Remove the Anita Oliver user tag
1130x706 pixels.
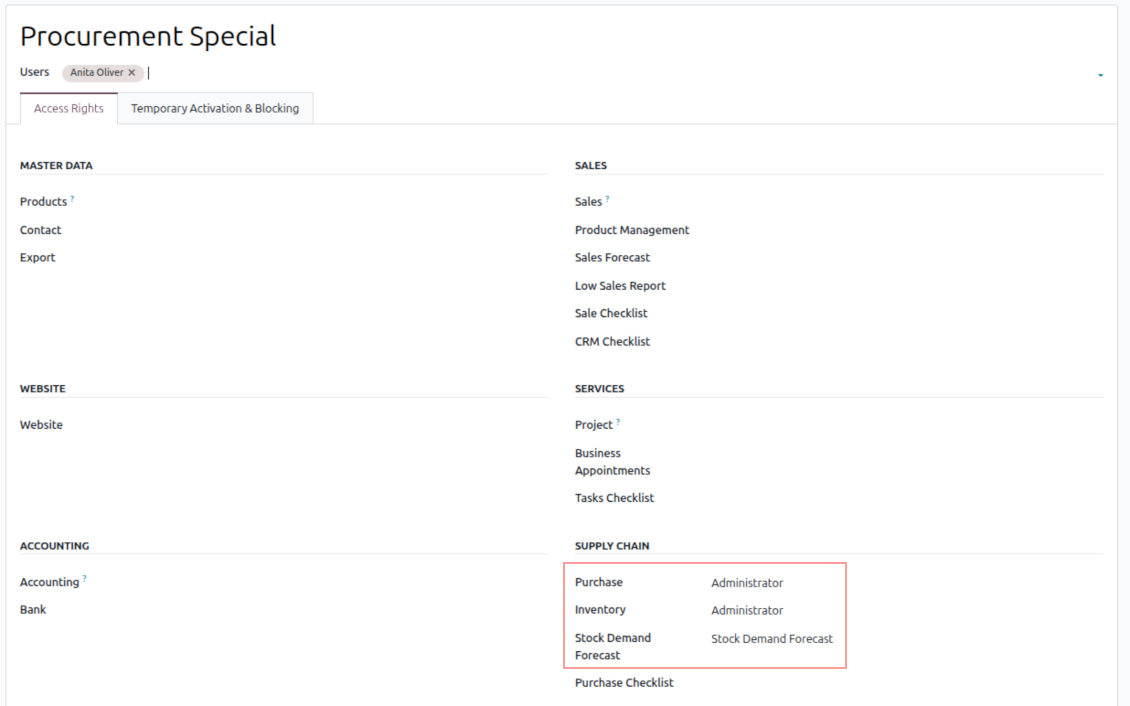pos(131,73)
